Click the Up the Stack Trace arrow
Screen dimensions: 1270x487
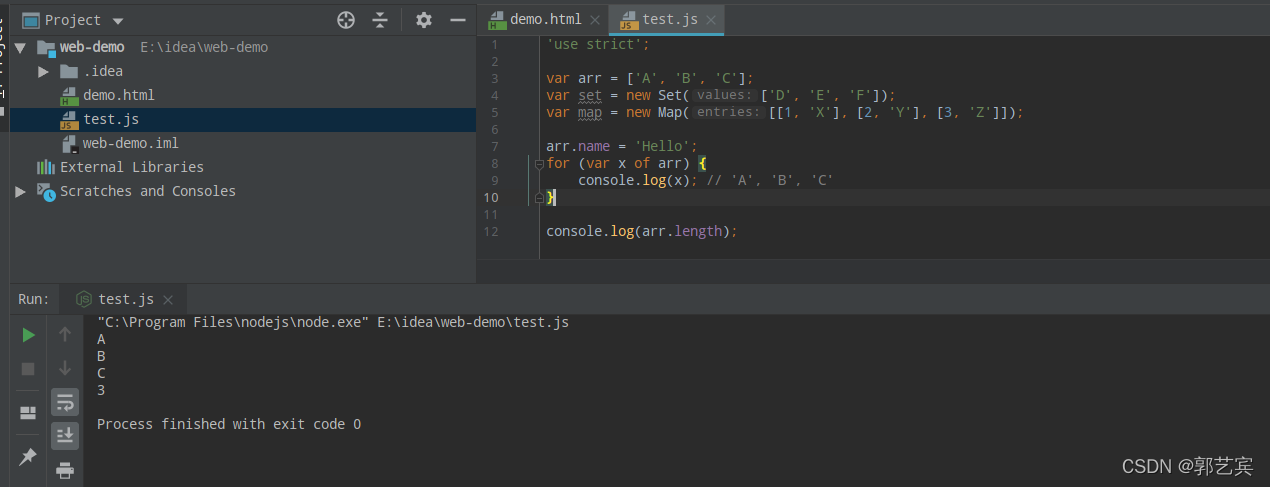65,334
